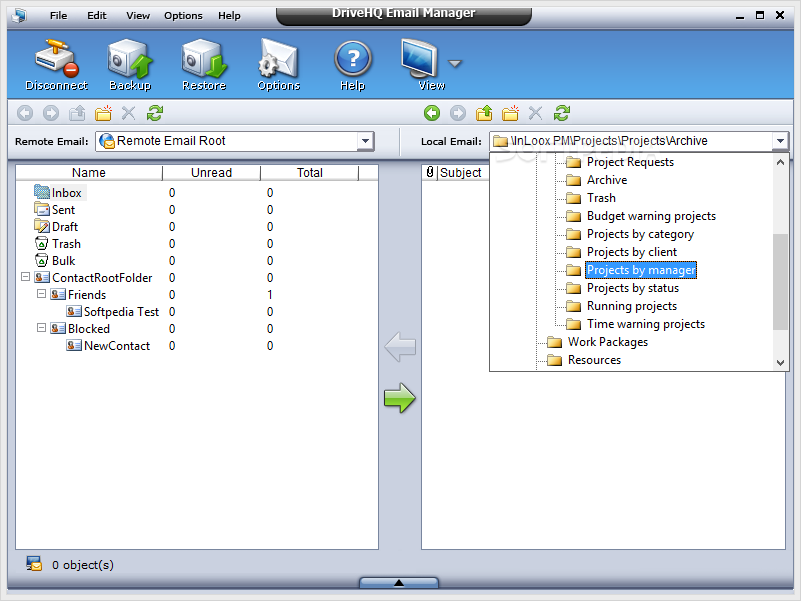Create new folder in local pane
The width and height of the screenshot is (801, 601).
510,113
